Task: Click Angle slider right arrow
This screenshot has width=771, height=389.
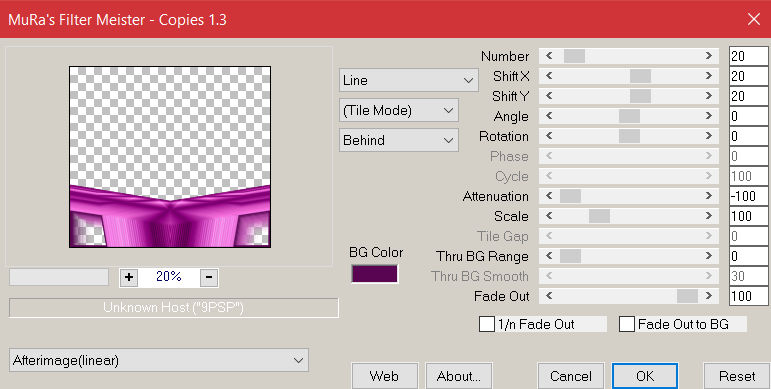Action: point(709,116)
